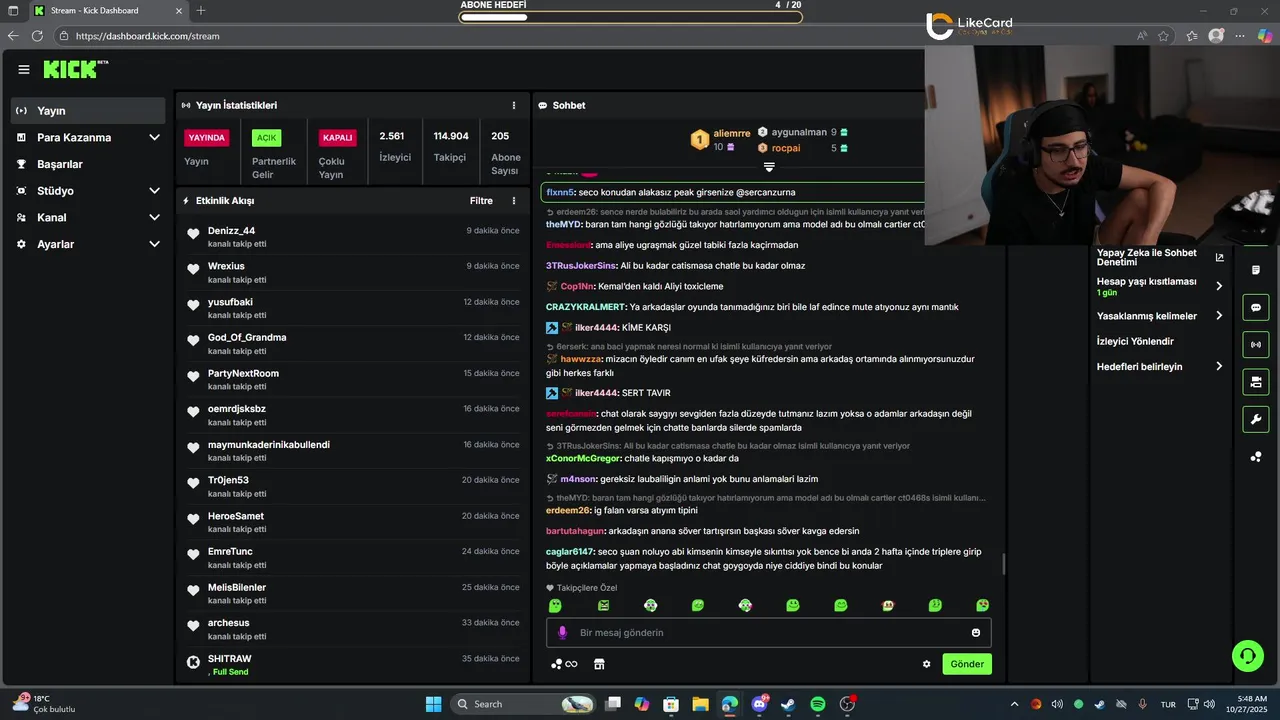Click the Gönder send button
The width and height of the screenshot is (1280, 720).
click(967, 664)
